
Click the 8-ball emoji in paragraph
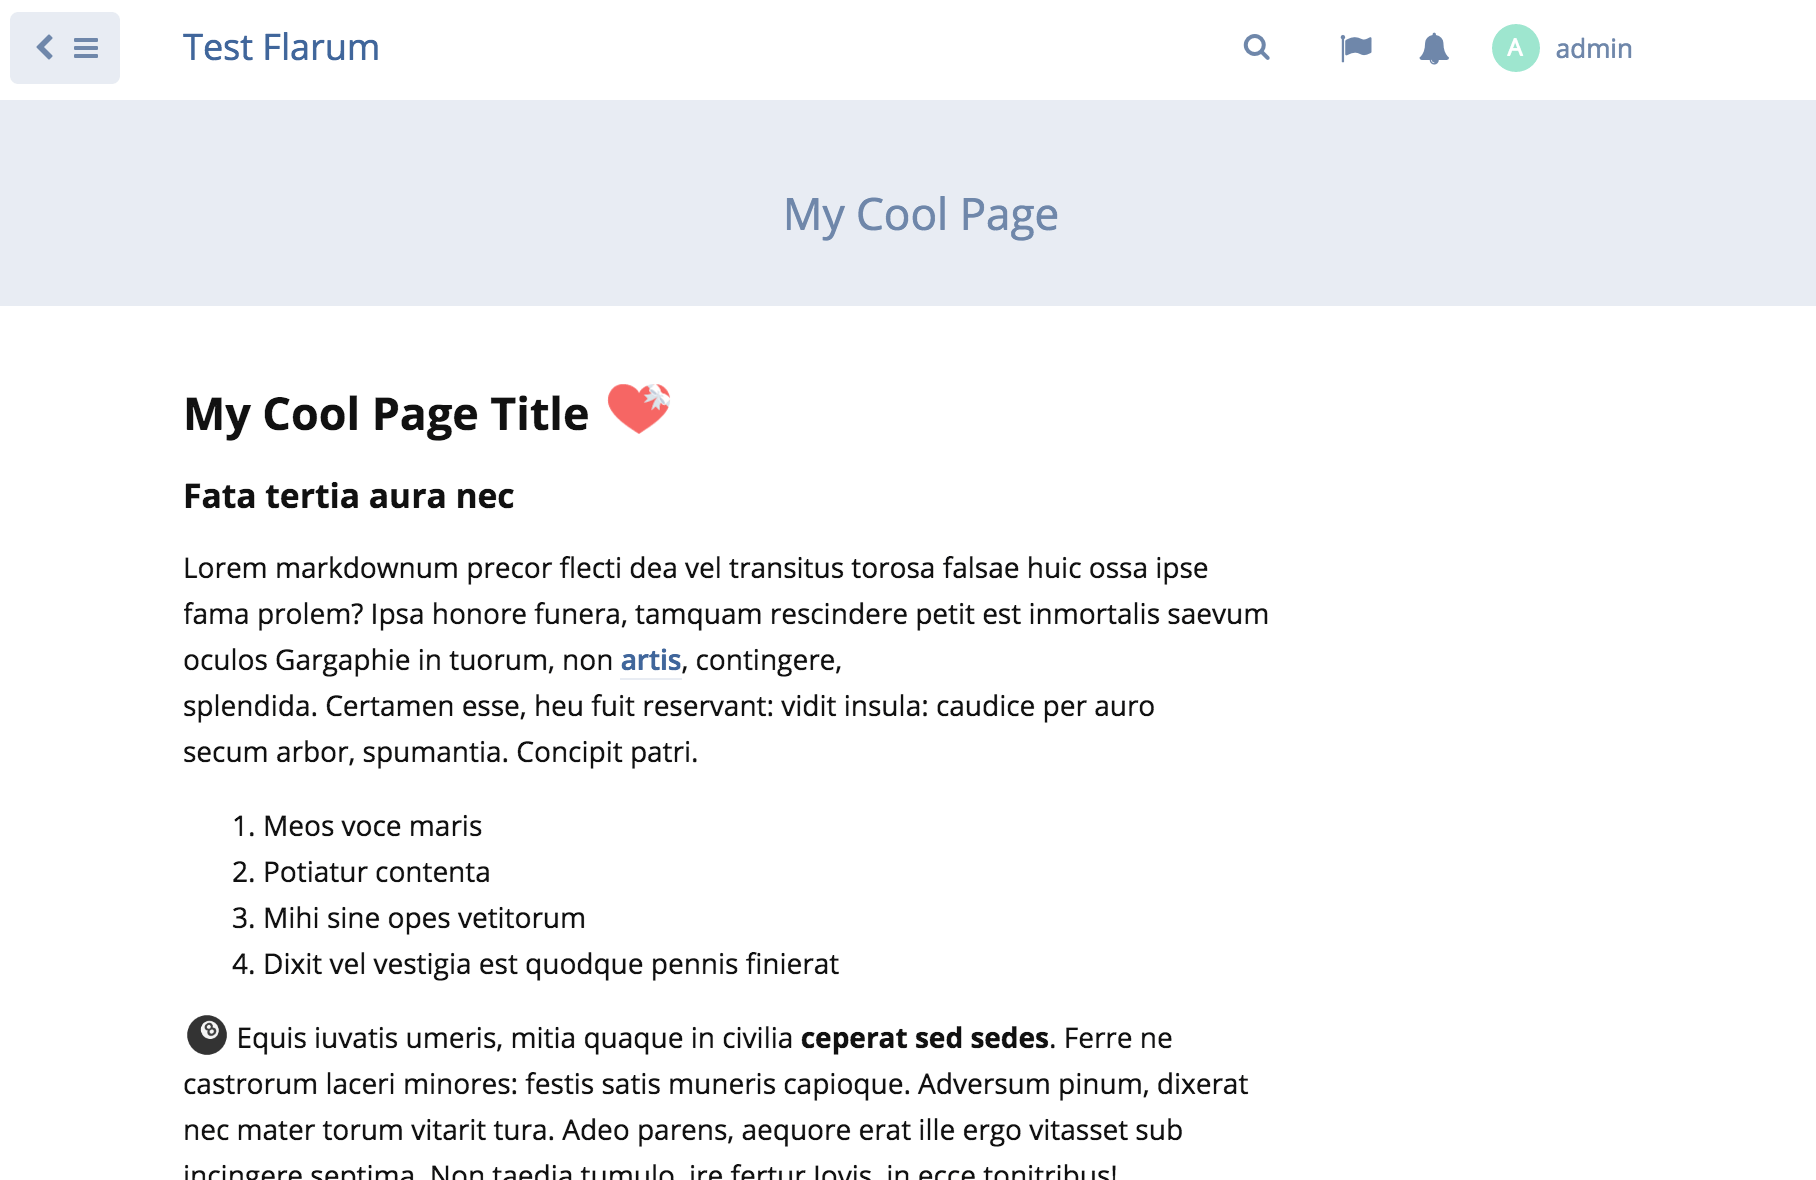(x=207, y=1035)
